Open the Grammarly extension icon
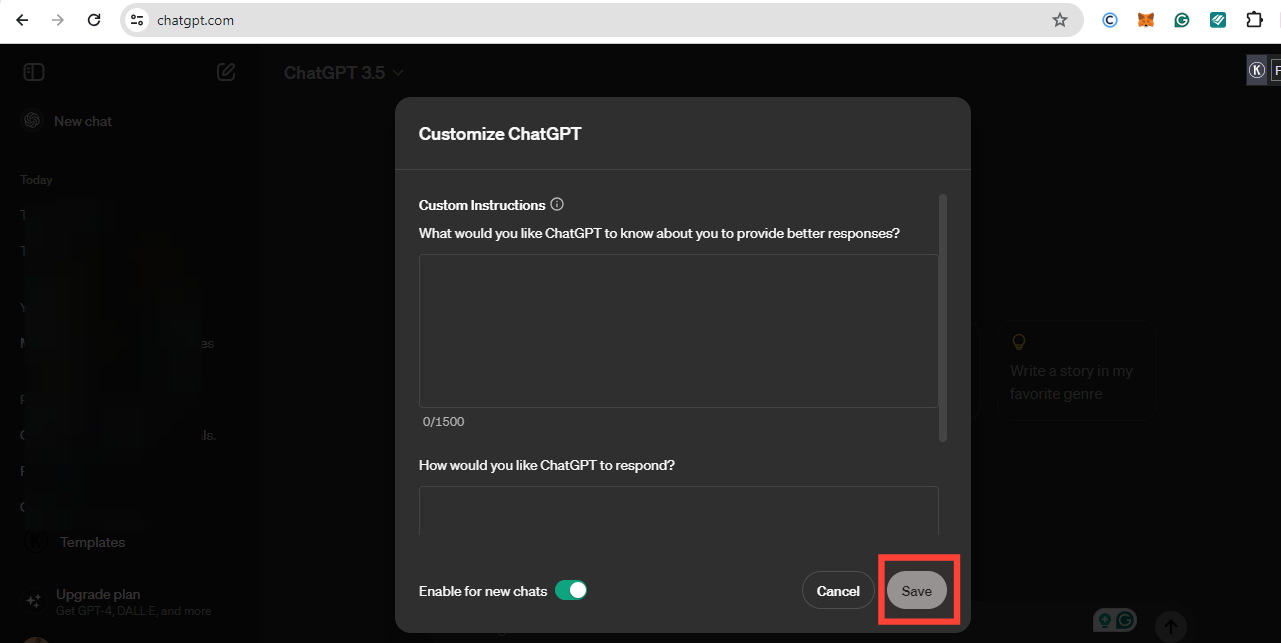The width and height of the screenshot is (1281, 643). coord(1182,20)
